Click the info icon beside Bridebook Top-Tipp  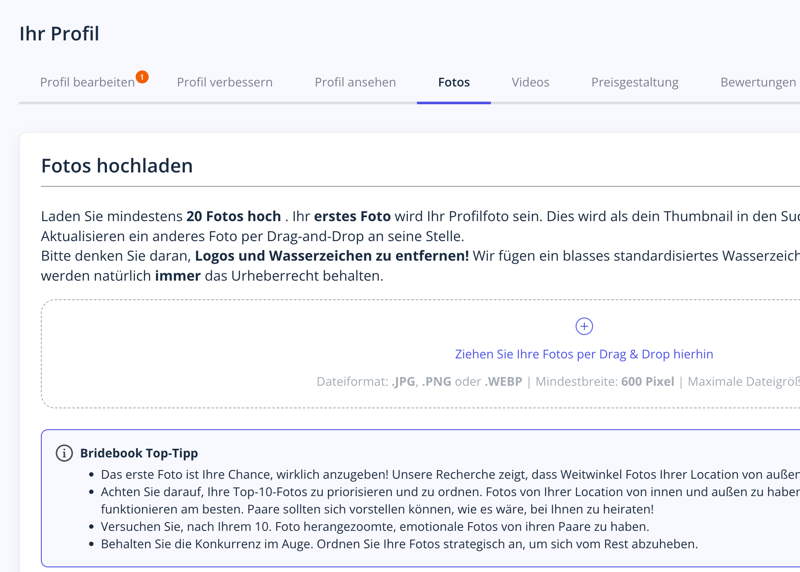[64, 453]
